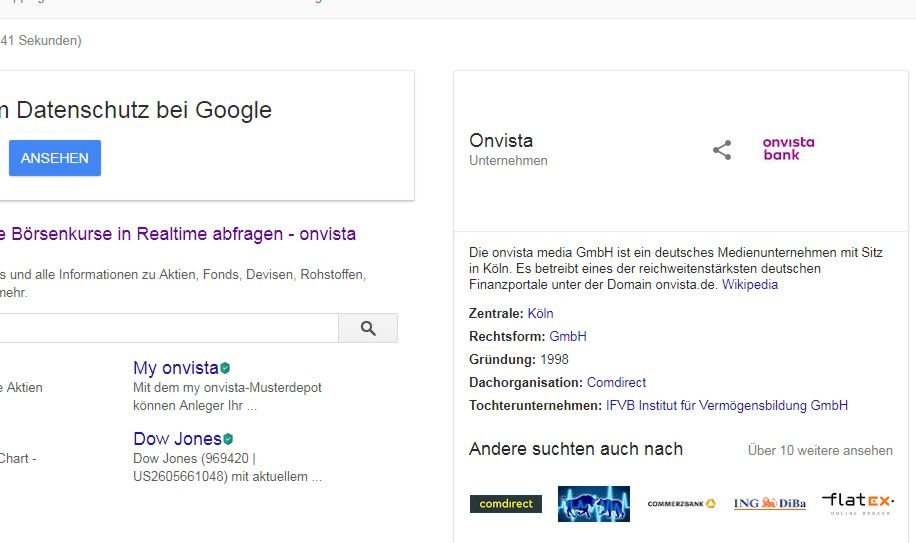This screenshot has width=916, height=543.
Task: Follow the GmbH Rechtsform link
Action: click(x=568, y=336)
